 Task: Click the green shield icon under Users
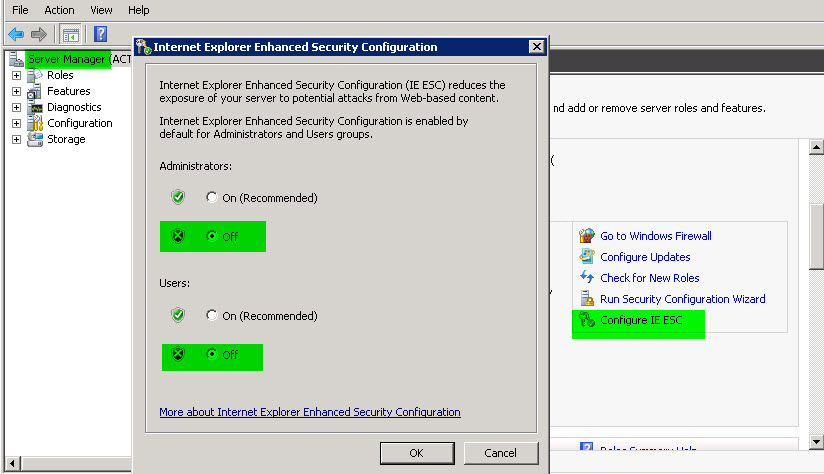pos(178,315)
